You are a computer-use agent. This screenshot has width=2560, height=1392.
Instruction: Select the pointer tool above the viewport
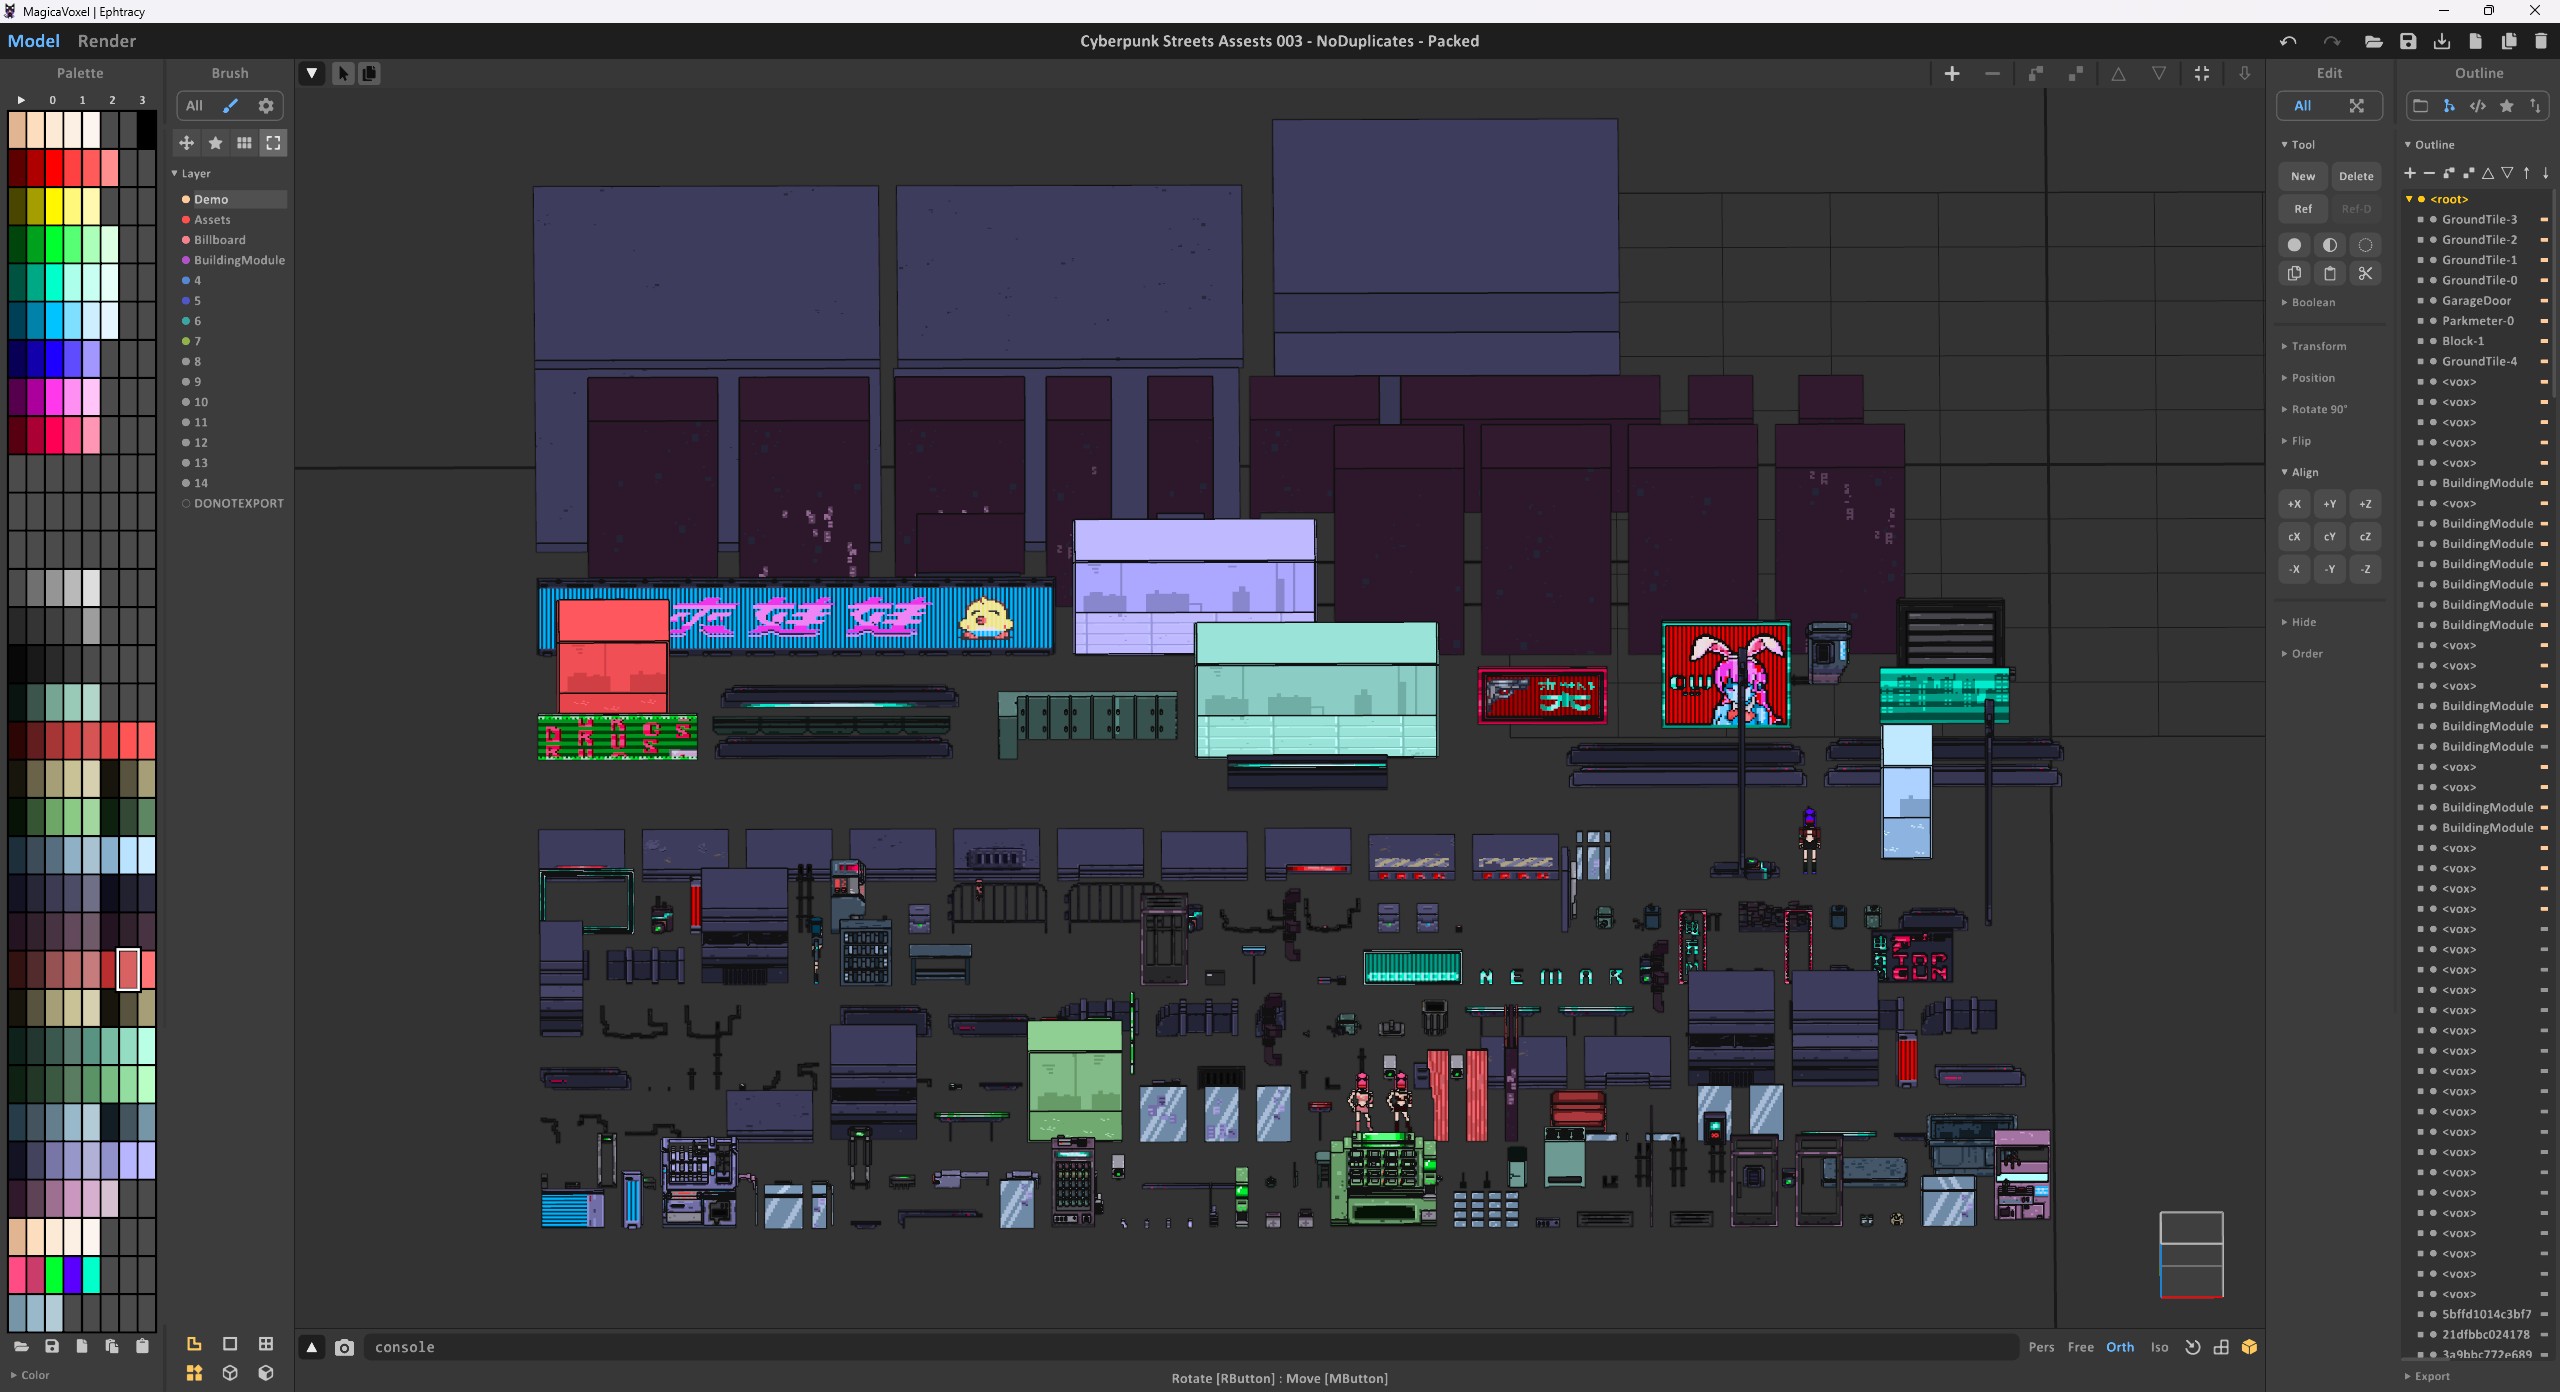coord(343,73)
